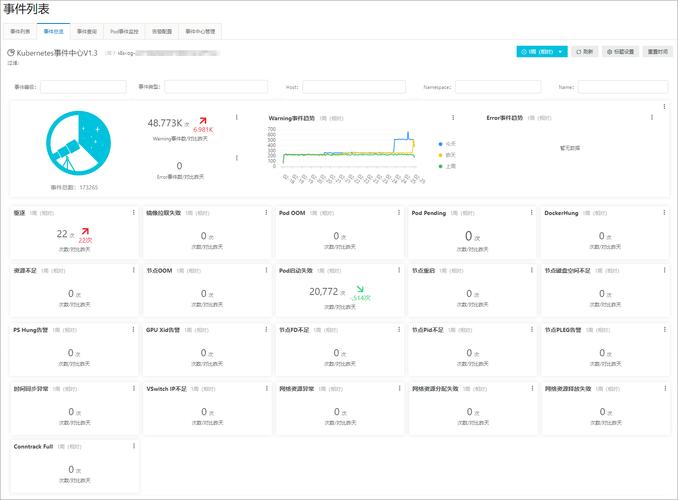Open more menu beside the Error事件数 zero count
The height and width of the screenshot is (500, 678).
coord(237,158)
